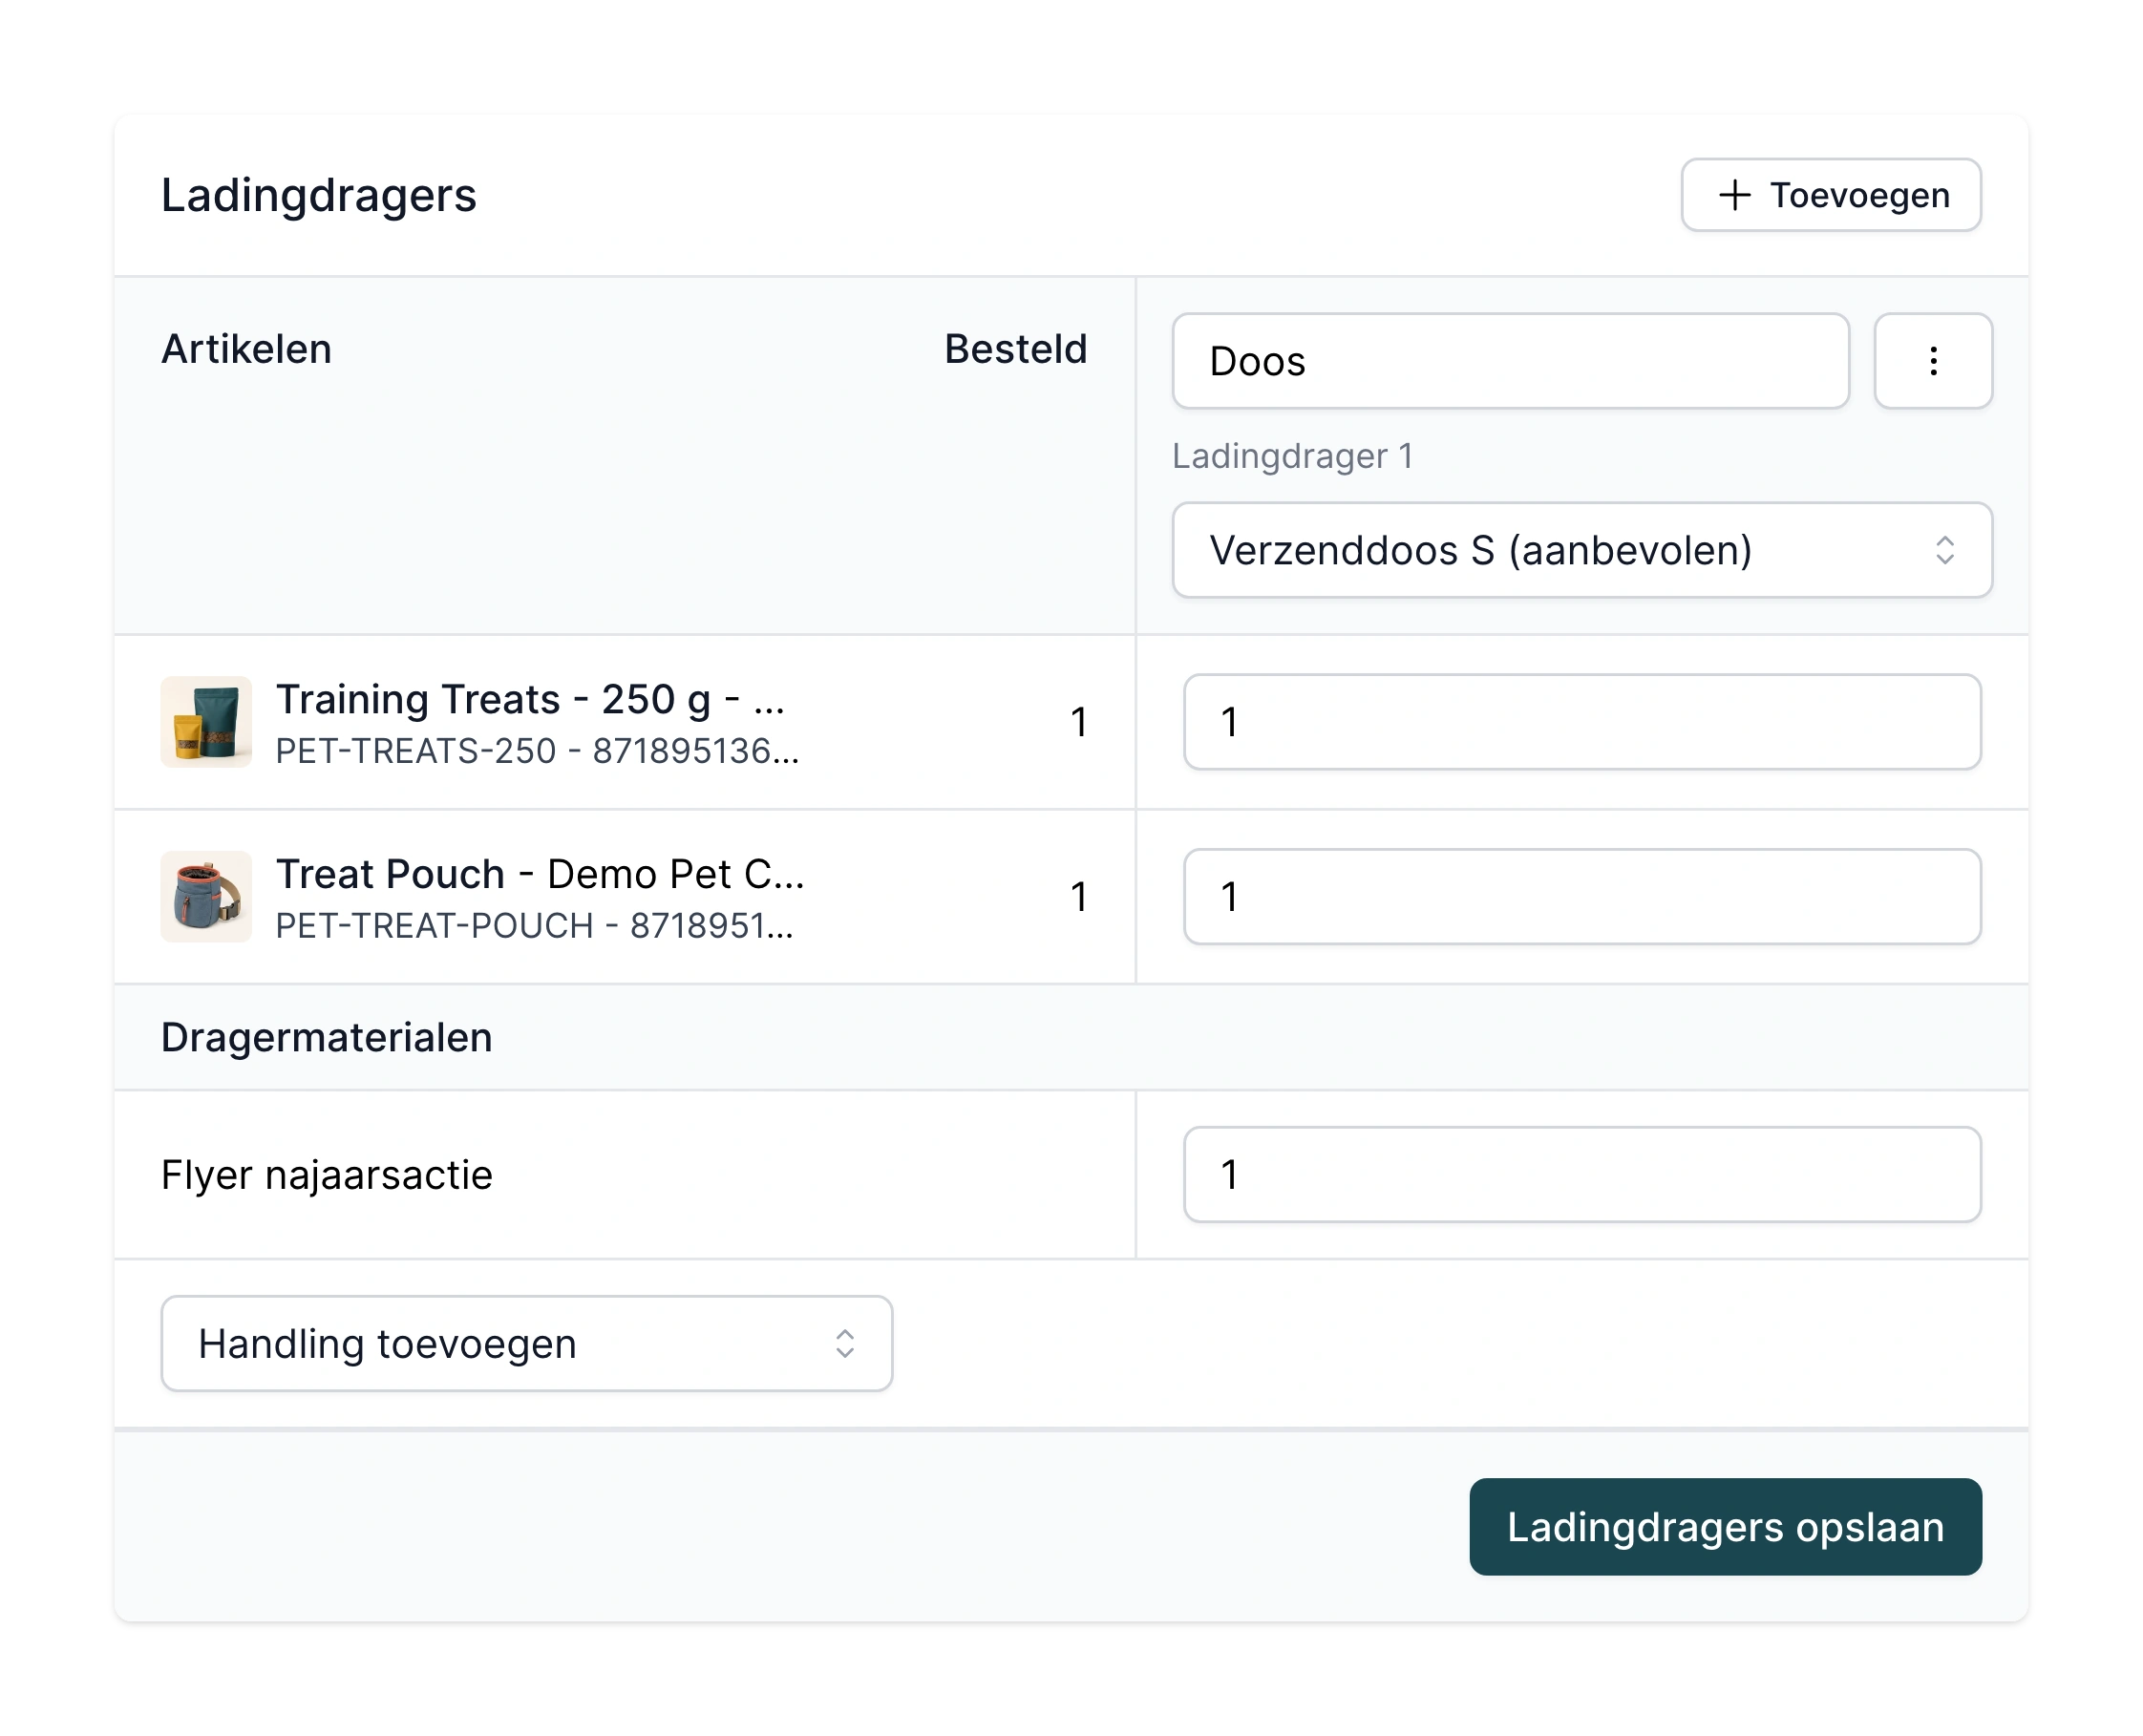Click the PET-TREATS-250 SKU text
The image size is (2143, 1736).
415,751
